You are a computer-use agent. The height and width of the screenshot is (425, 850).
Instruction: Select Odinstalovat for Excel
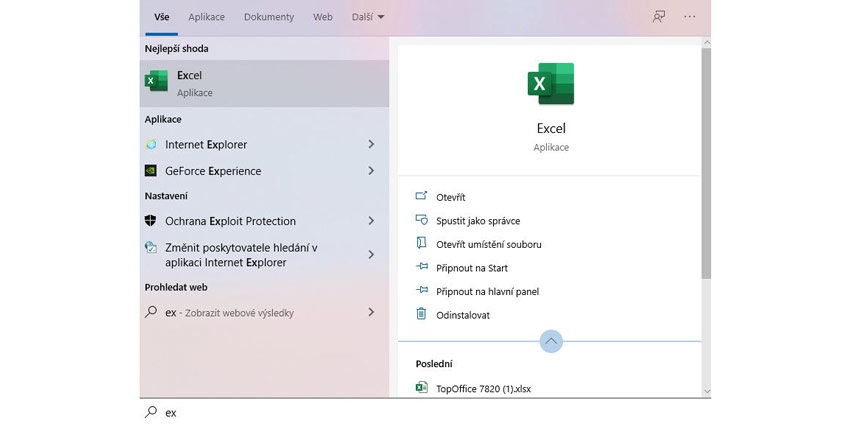click(x=462, y=315)
